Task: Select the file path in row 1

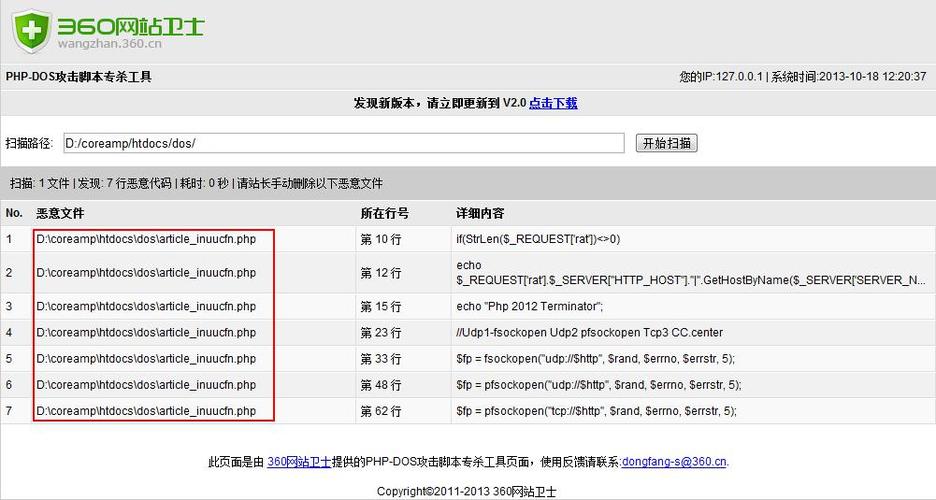Action: pos(146,239)
